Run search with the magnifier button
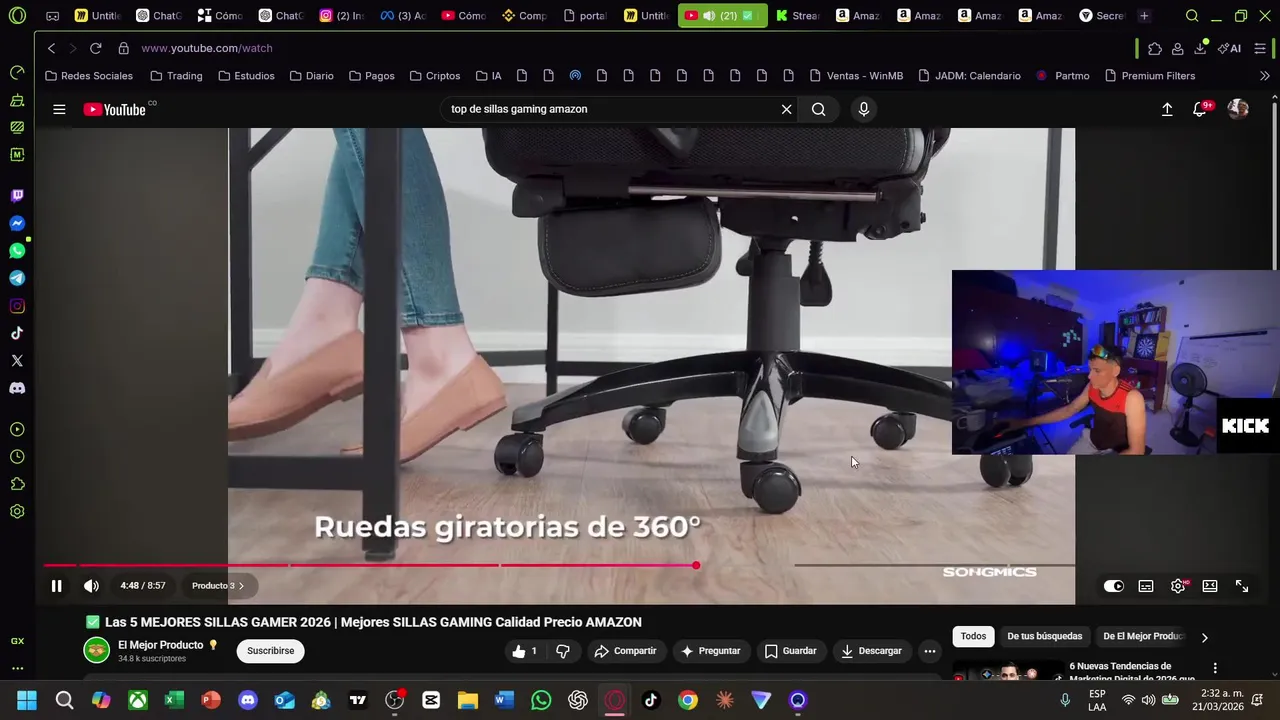Image resolution: width=1280 pixels, height=720 pixels. pyautogui.click(x=819, y=109)
